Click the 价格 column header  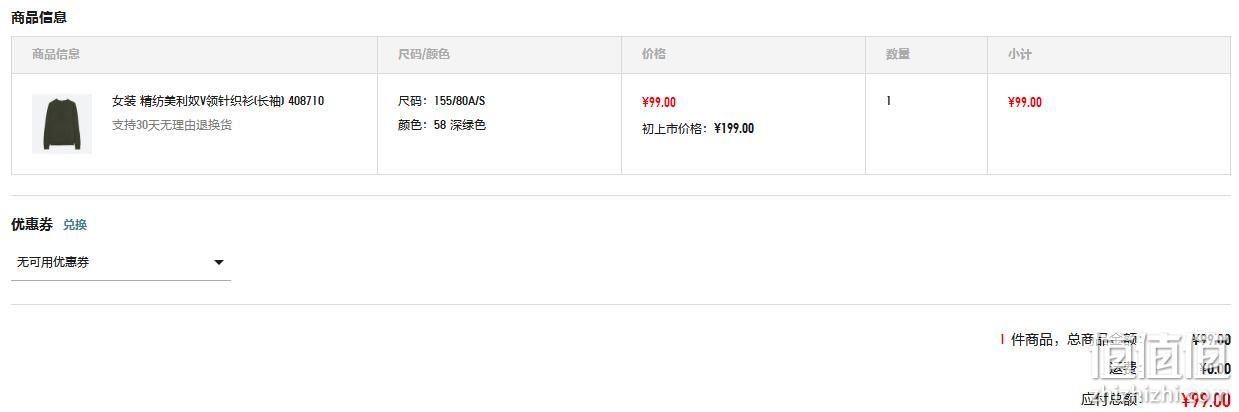point(654,54)
